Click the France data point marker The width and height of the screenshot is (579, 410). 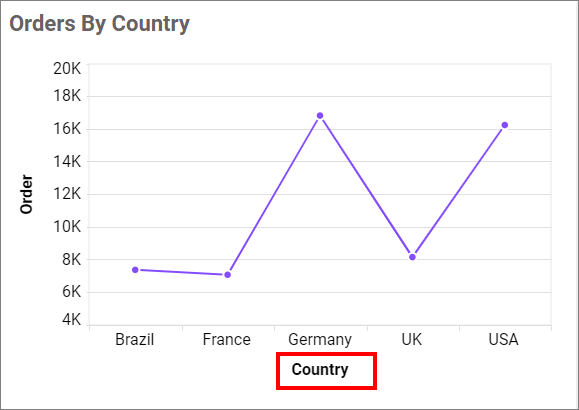tap(228, 275)
